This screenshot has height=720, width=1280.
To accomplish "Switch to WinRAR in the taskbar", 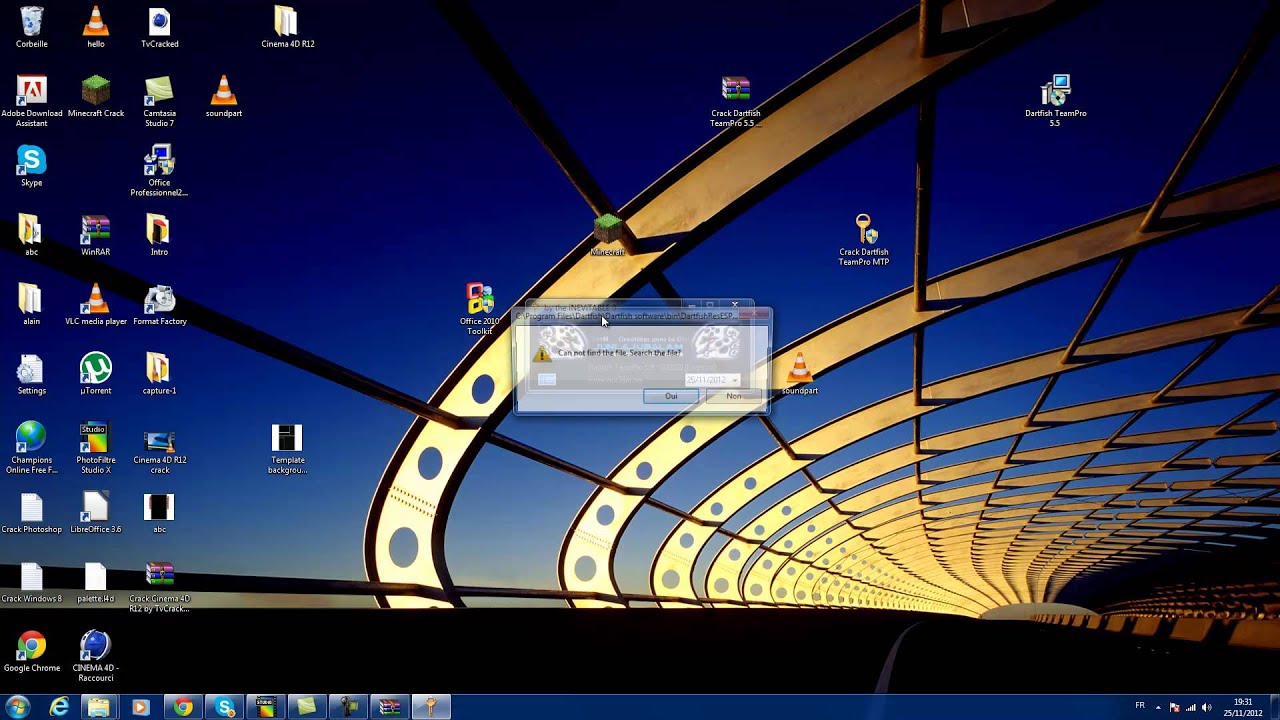I will tap(390, 707).
